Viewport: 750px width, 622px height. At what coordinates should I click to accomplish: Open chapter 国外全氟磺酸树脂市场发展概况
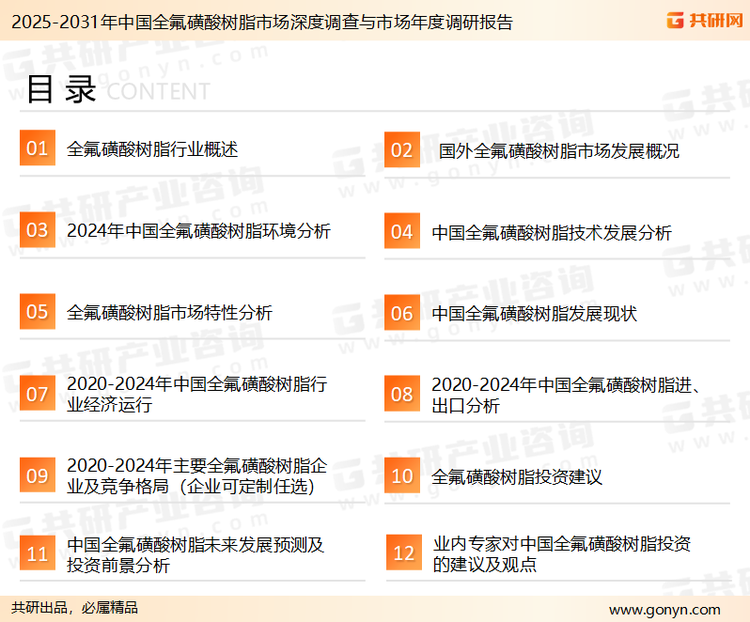pyautogui.click(x=559, y=151)
